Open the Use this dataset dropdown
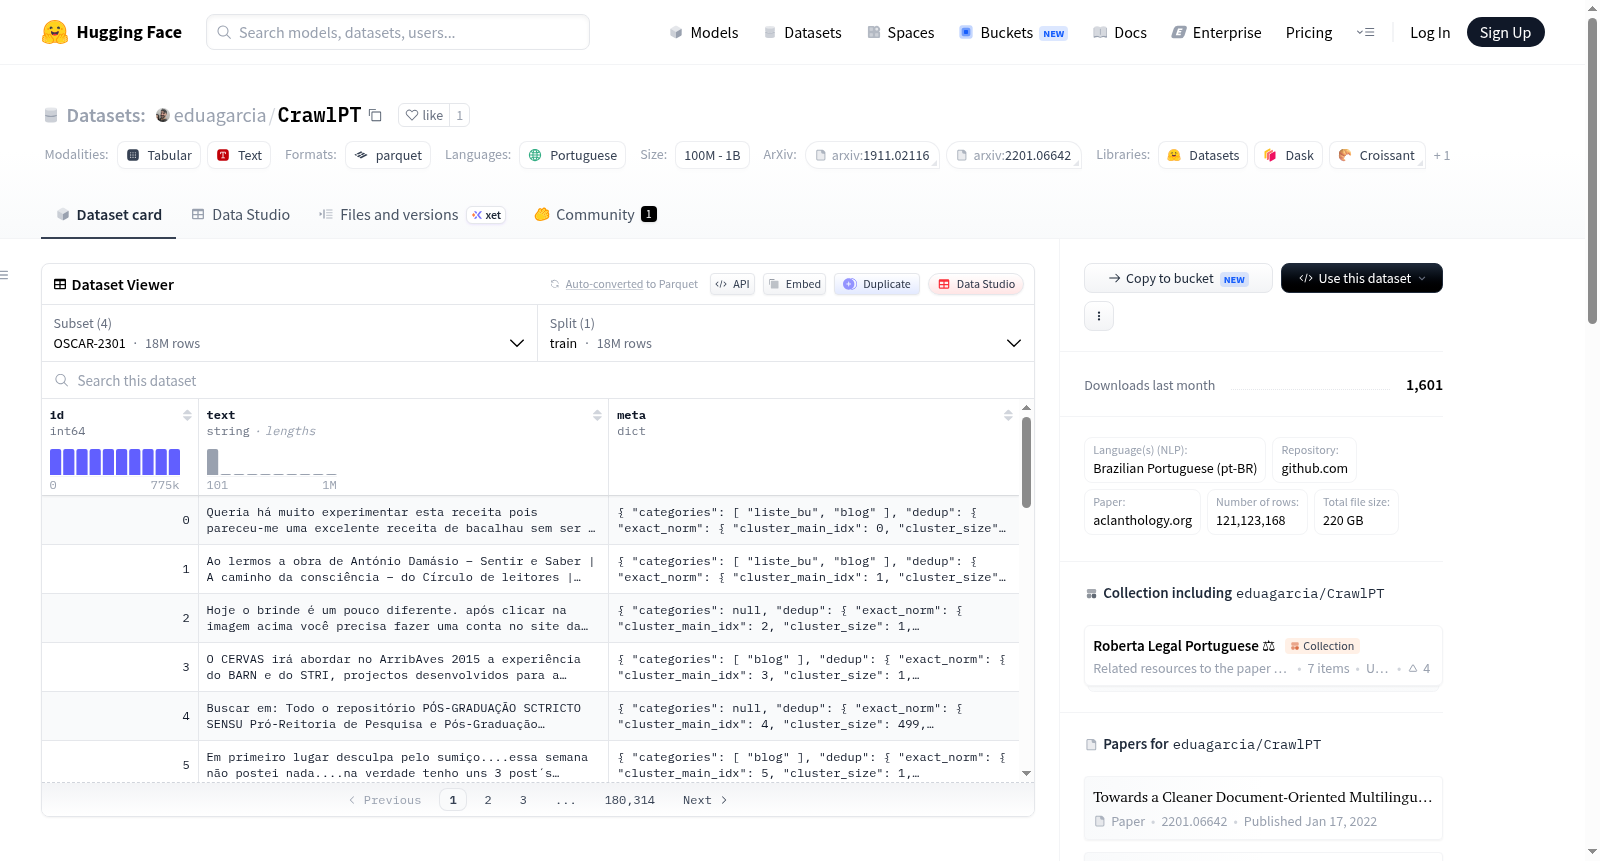The image size is (1600, 861). 1362,278
